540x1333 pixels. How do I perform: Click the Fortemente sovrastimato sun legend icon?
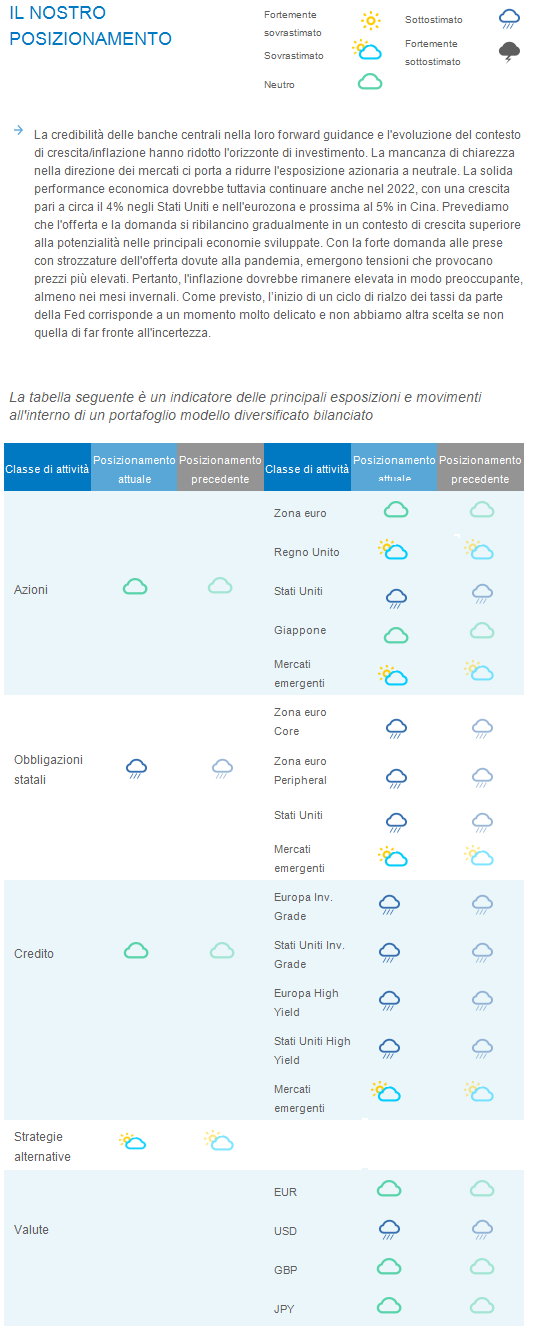tap(371, 20)
